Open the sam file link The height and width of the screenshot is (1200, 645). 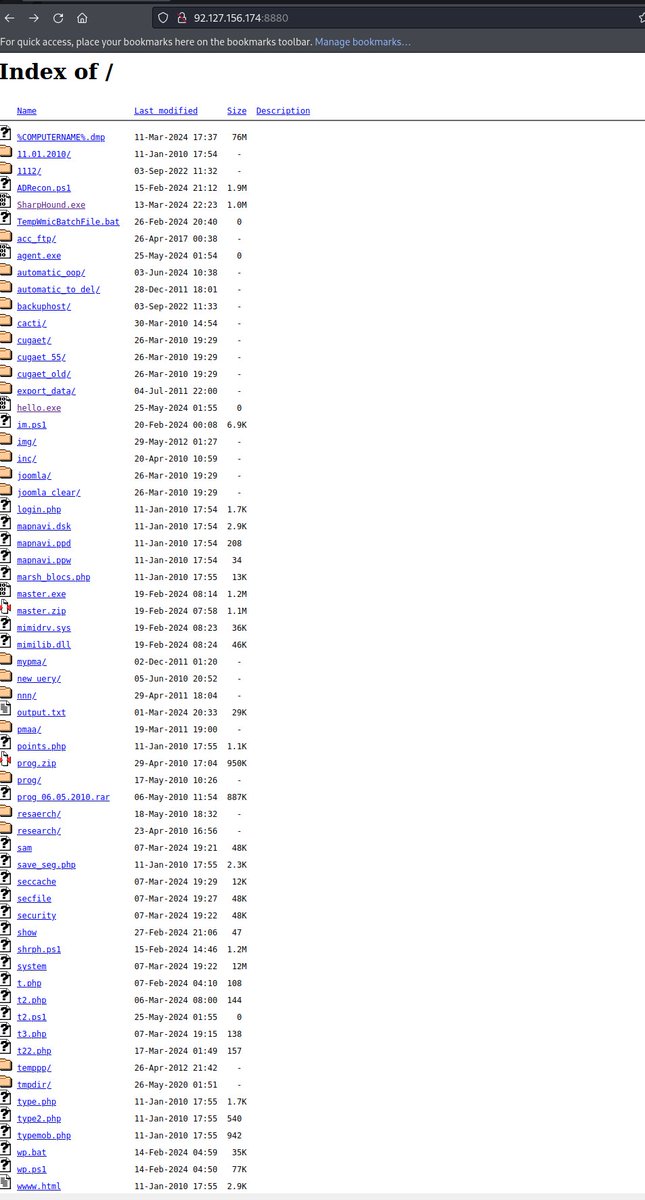click(x=24, y=848)
